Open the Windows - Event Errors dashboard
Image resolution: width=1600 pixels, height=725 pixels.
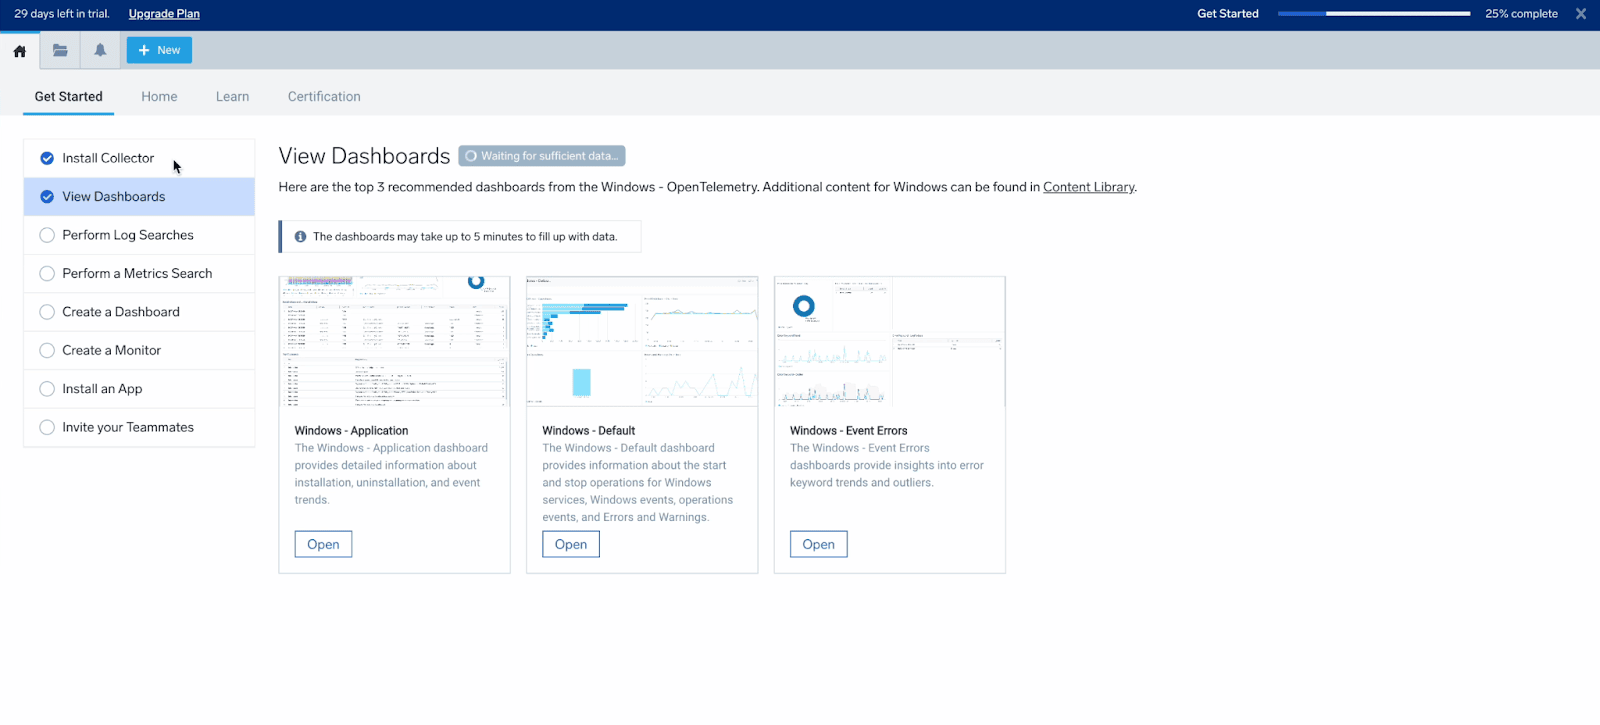pyautogui.click(x=818, y=544)
